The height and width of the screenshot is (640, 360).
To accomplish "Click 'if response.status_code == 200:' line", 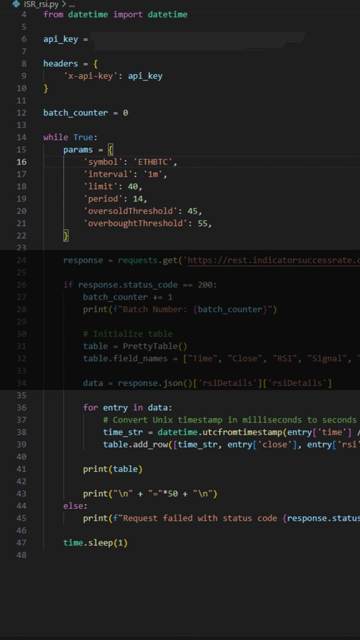I will click(x=140, y=285).
